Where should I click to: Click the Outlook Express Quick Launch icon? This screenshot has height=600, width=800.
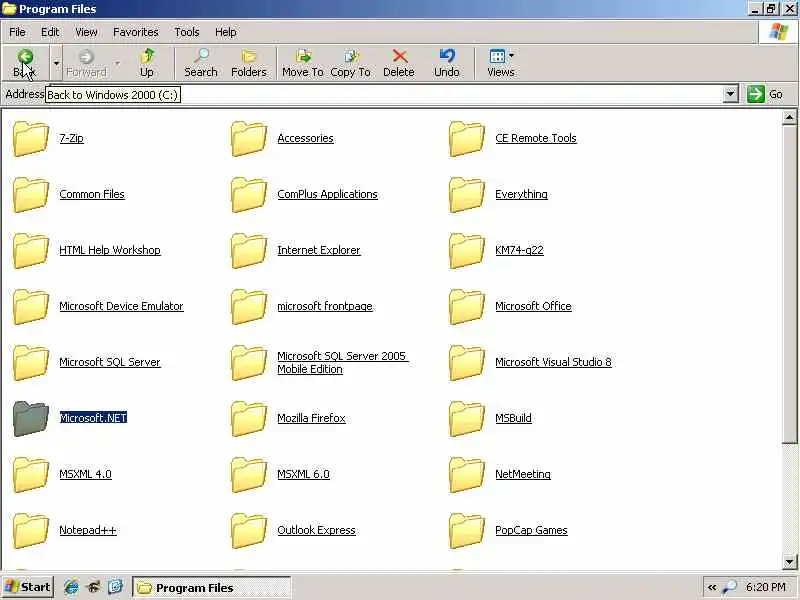115,587
